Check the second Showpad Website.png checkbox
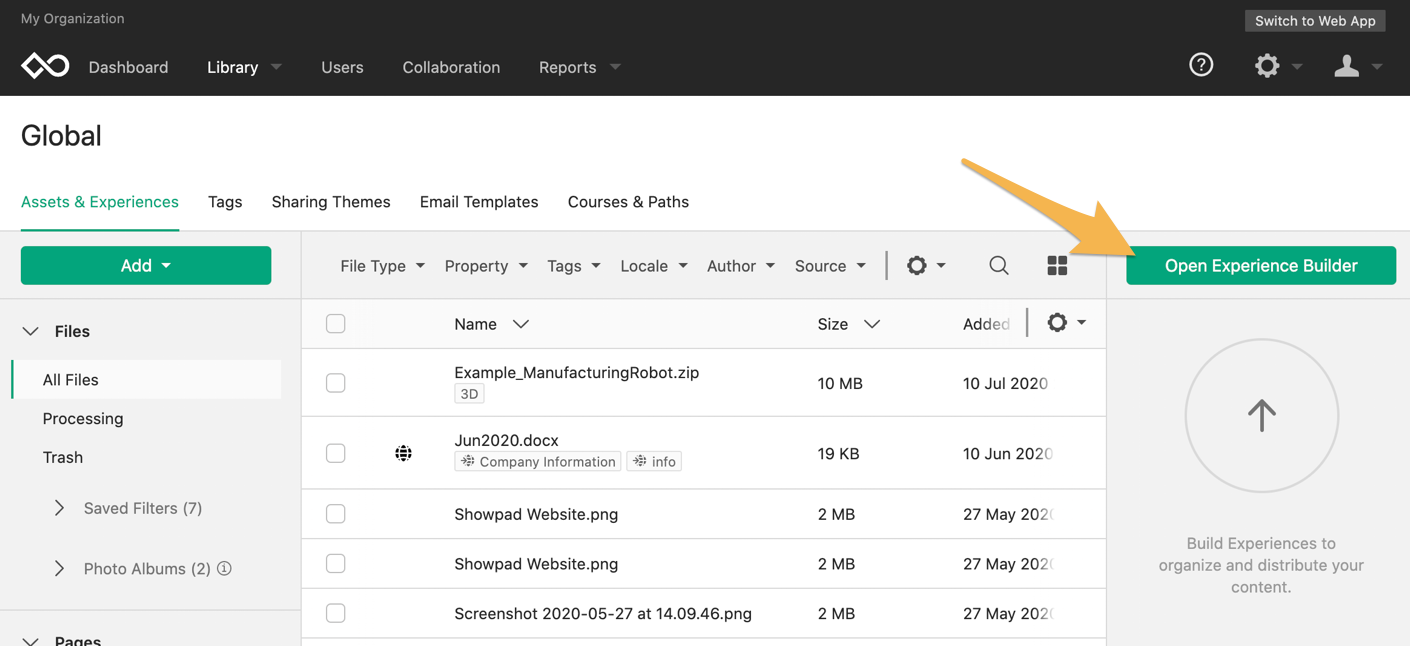 pos(336,563)
